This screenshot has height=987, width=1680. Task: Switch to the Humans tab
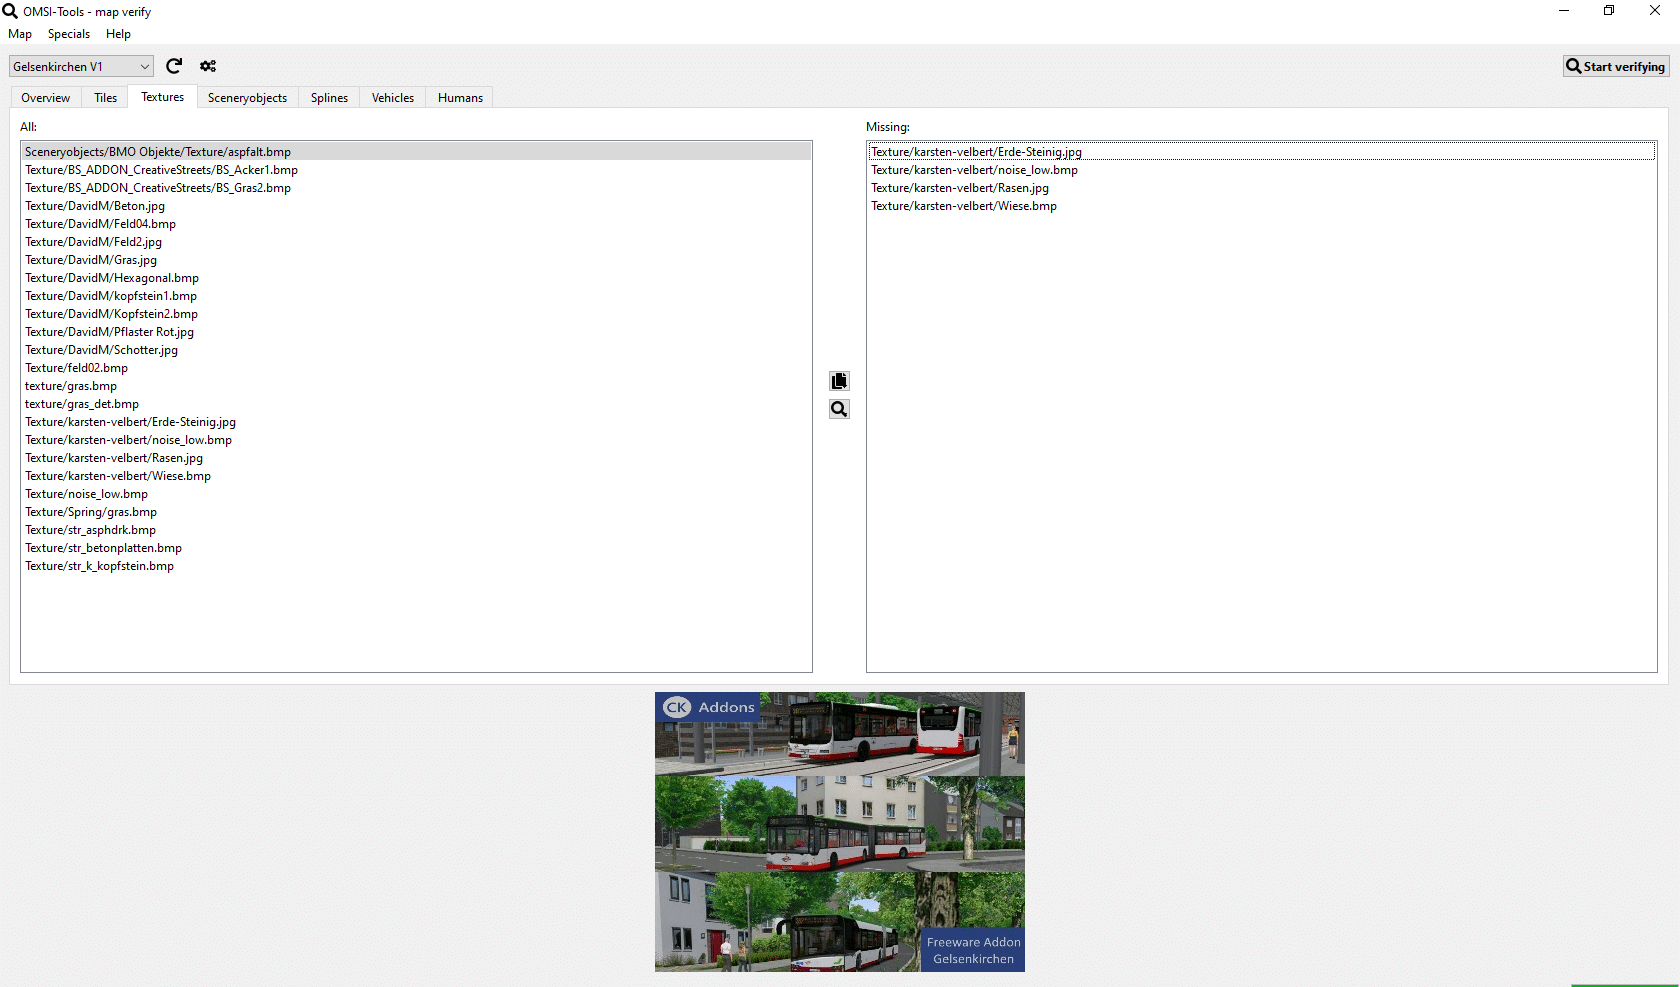[x=460, y=98]
